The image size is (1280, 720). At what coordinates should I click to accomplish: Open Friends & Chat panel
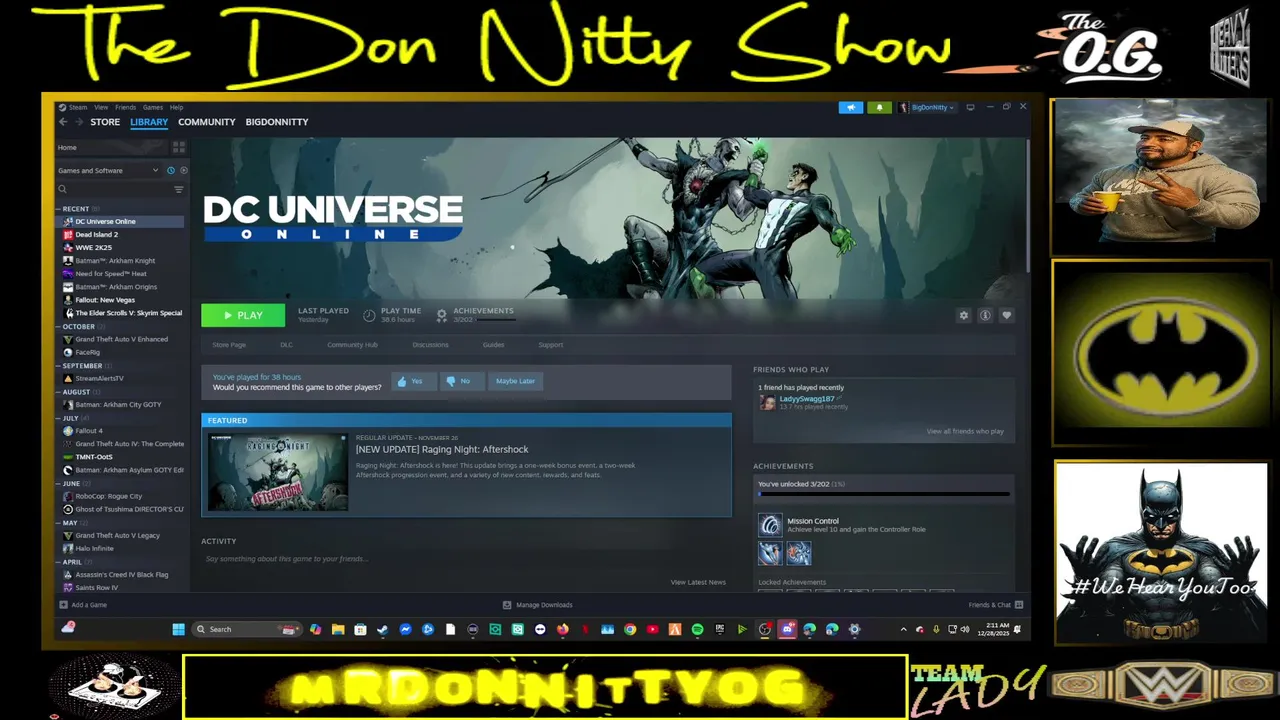point(995,605)
